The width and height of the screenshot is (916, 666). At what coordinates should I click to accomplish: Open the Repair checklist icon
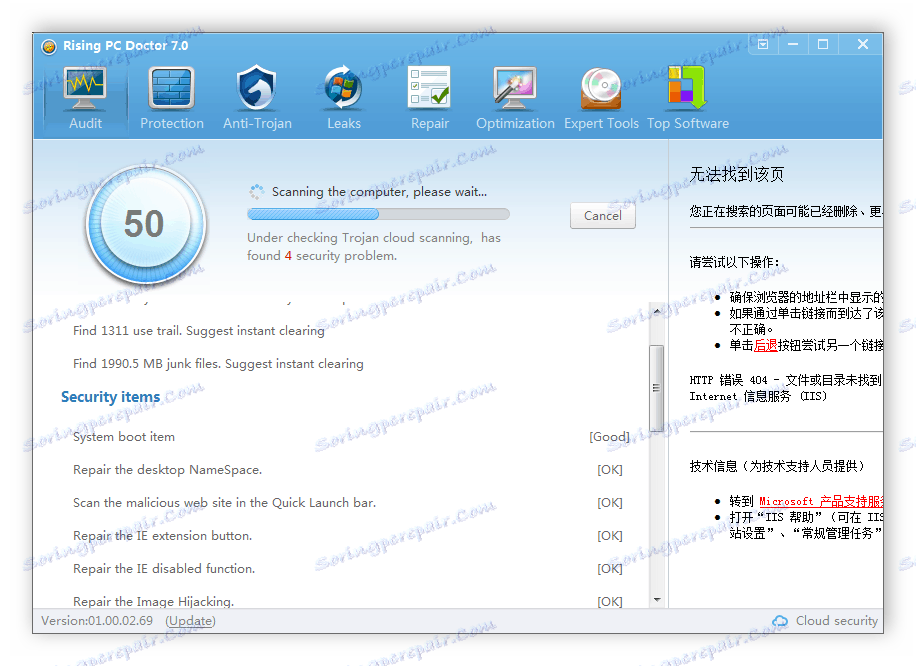429,89
